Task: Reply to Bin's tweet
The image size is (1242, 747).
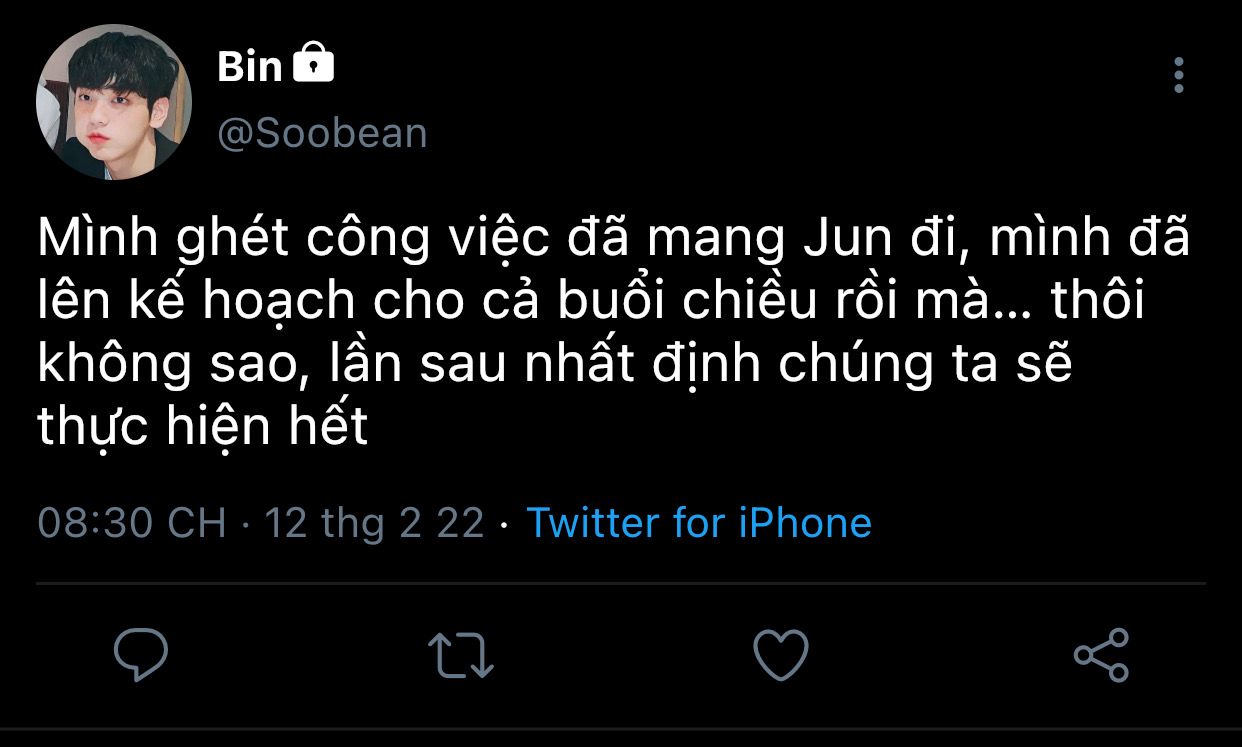Action: 140,655
